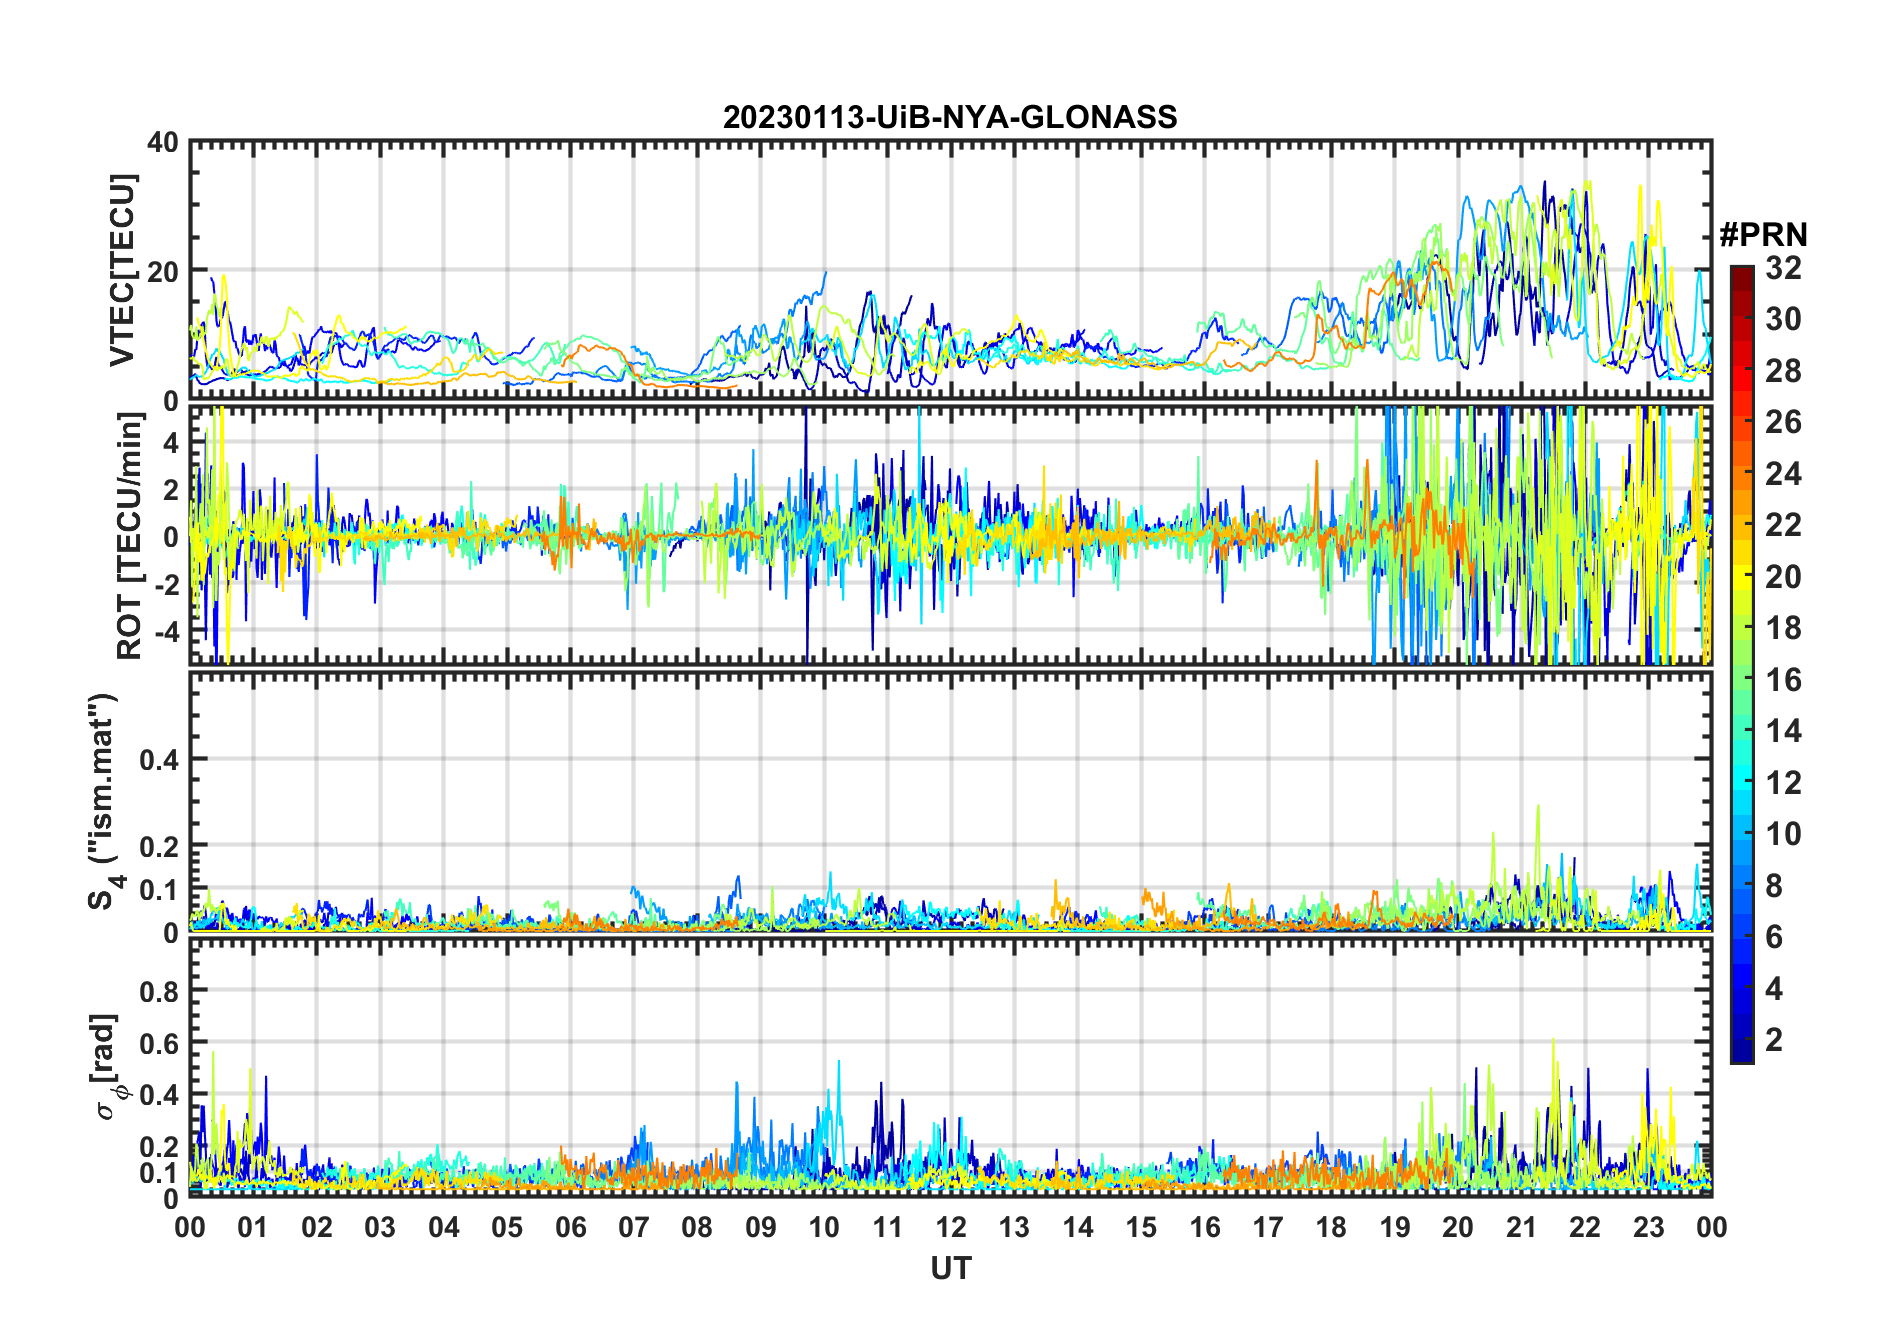This screenshot has width=1902, height=1330.
Task: Click colorbar tick label 8
Action: click(x=1774, y=886)
